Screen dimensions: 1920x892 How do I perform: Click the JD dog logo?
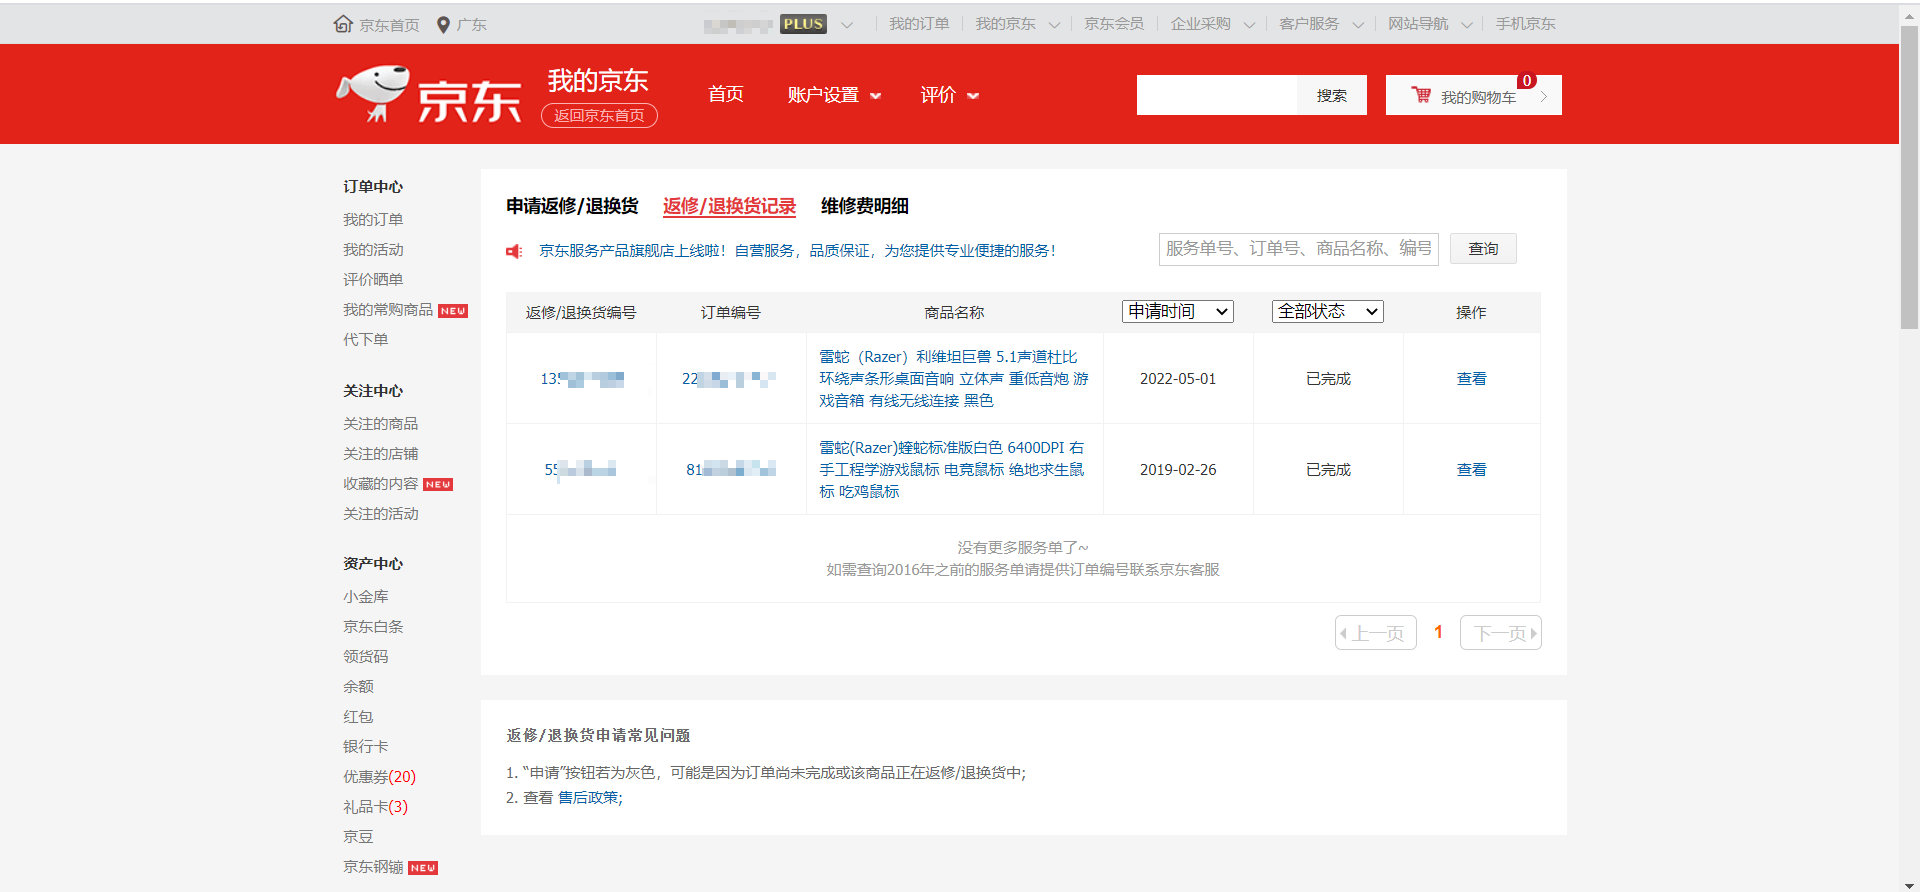coord(373,94)
